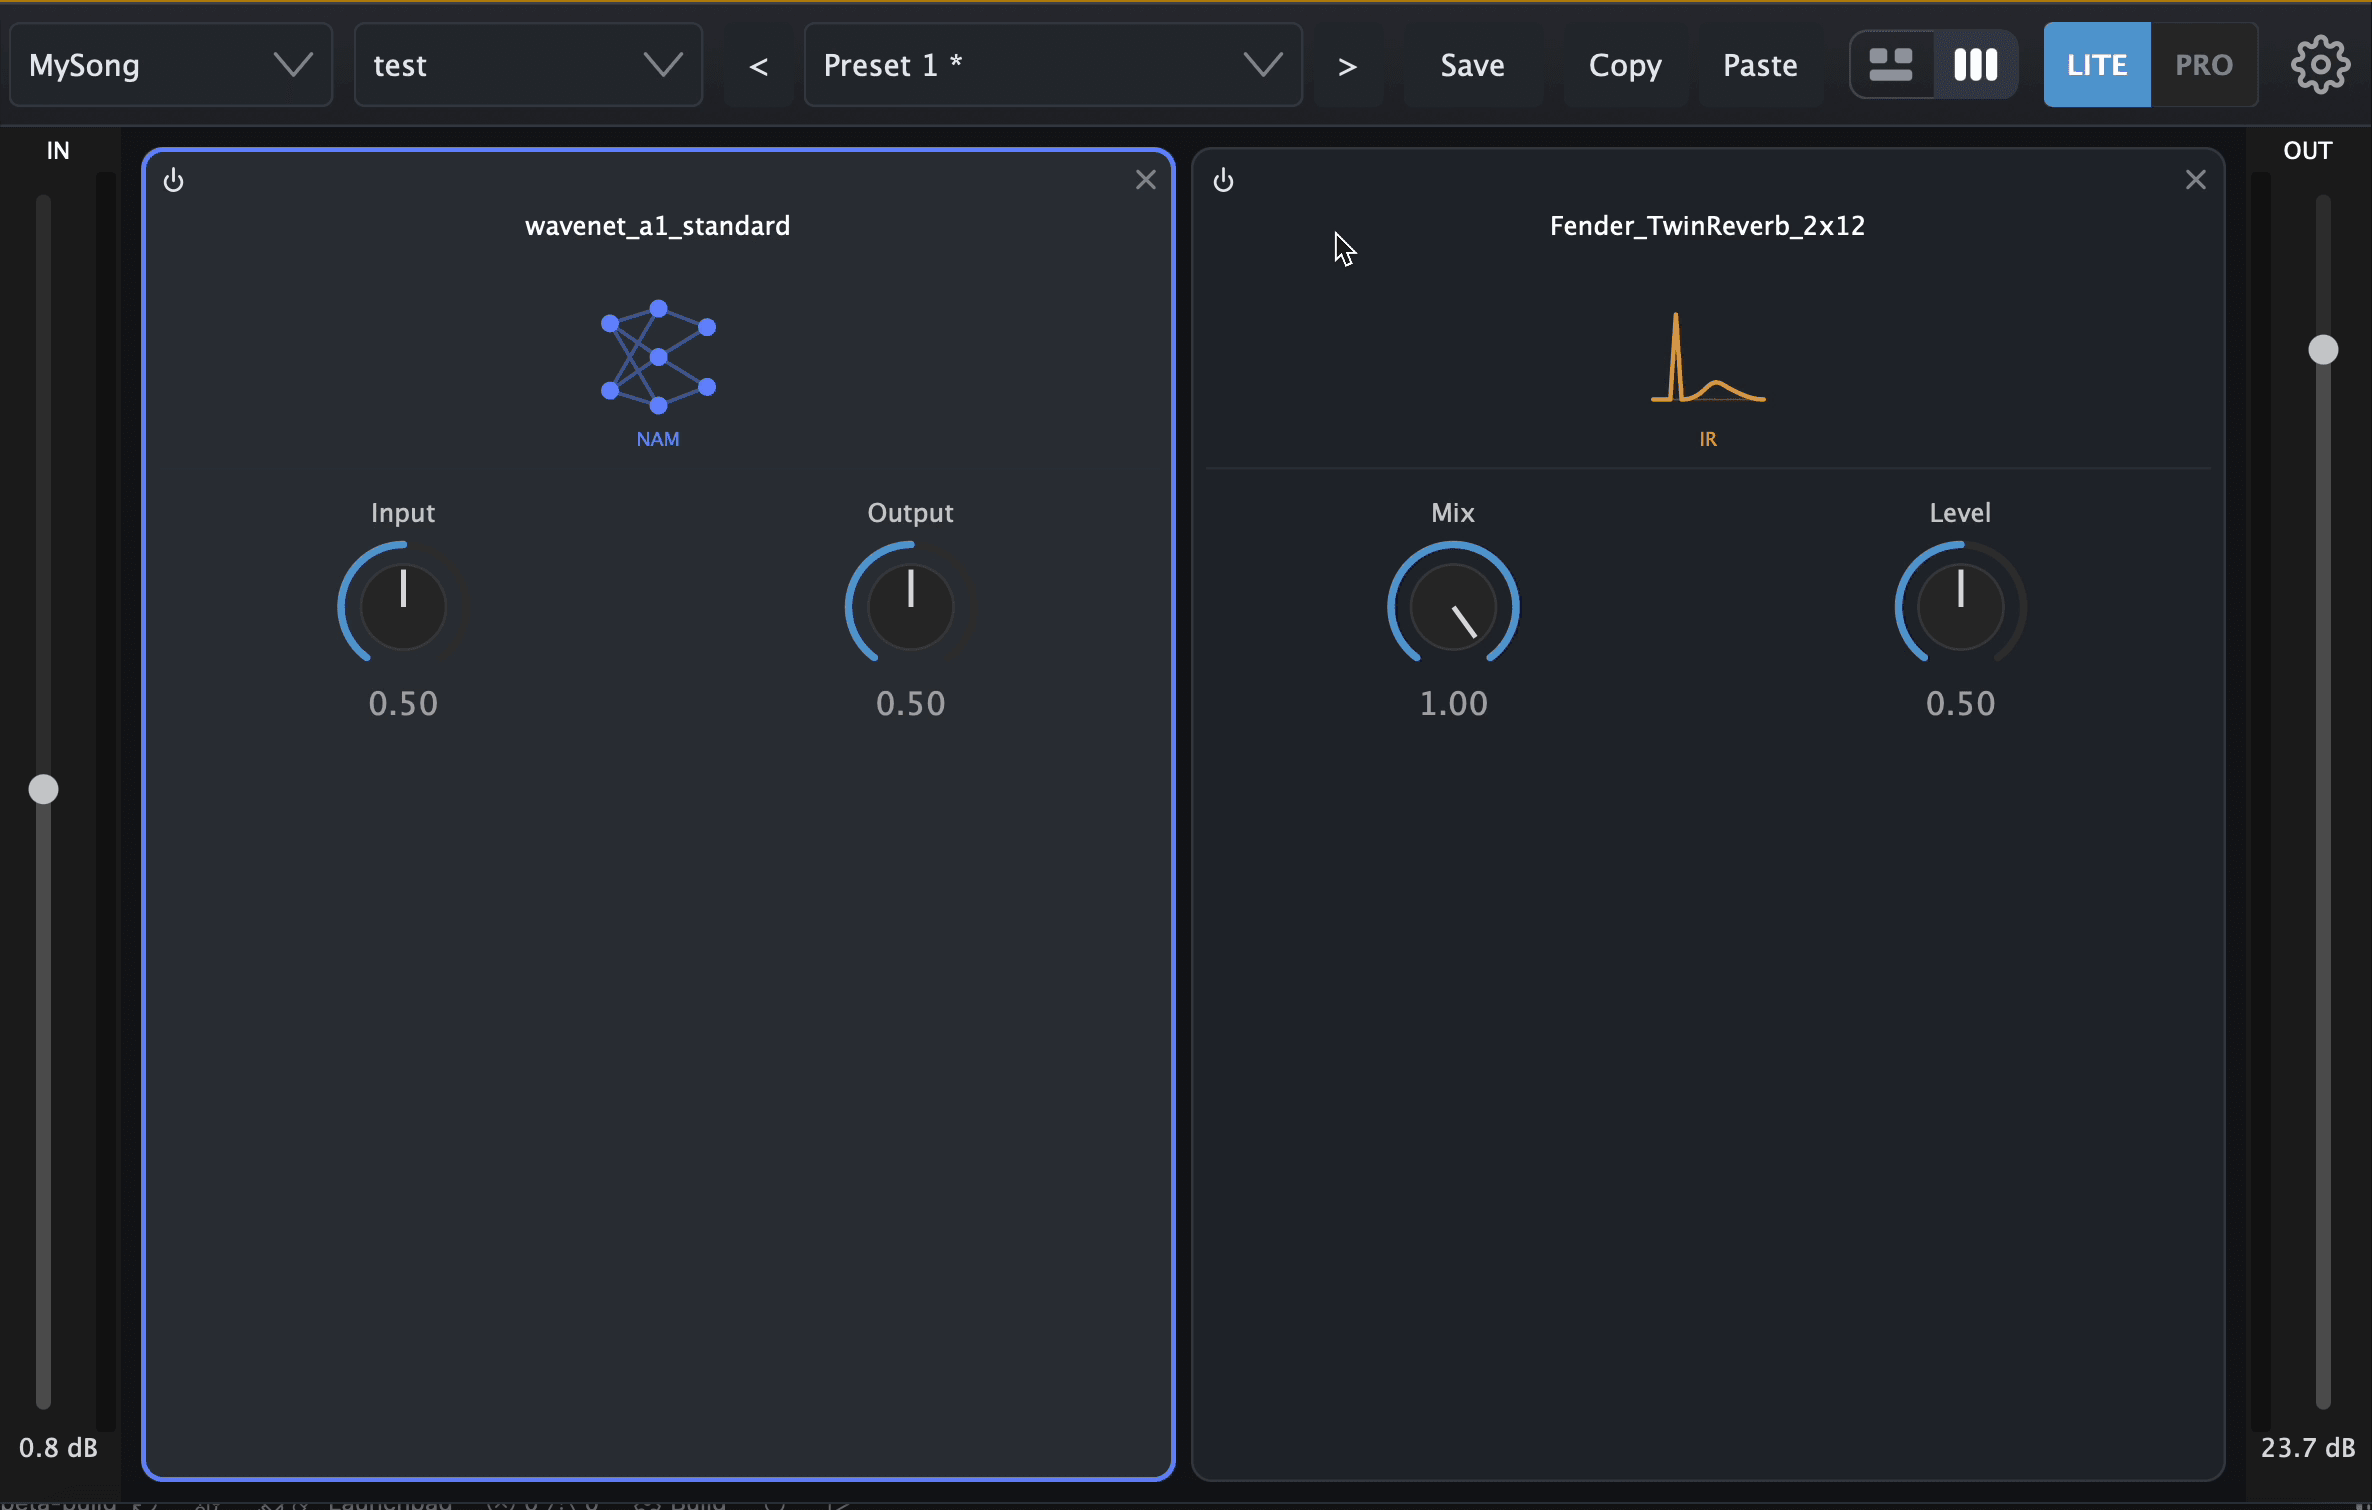The height and width of the screenshot is (1510, 2372).
Task: Switch to PRO mode
Action: tap(2204, 65)
